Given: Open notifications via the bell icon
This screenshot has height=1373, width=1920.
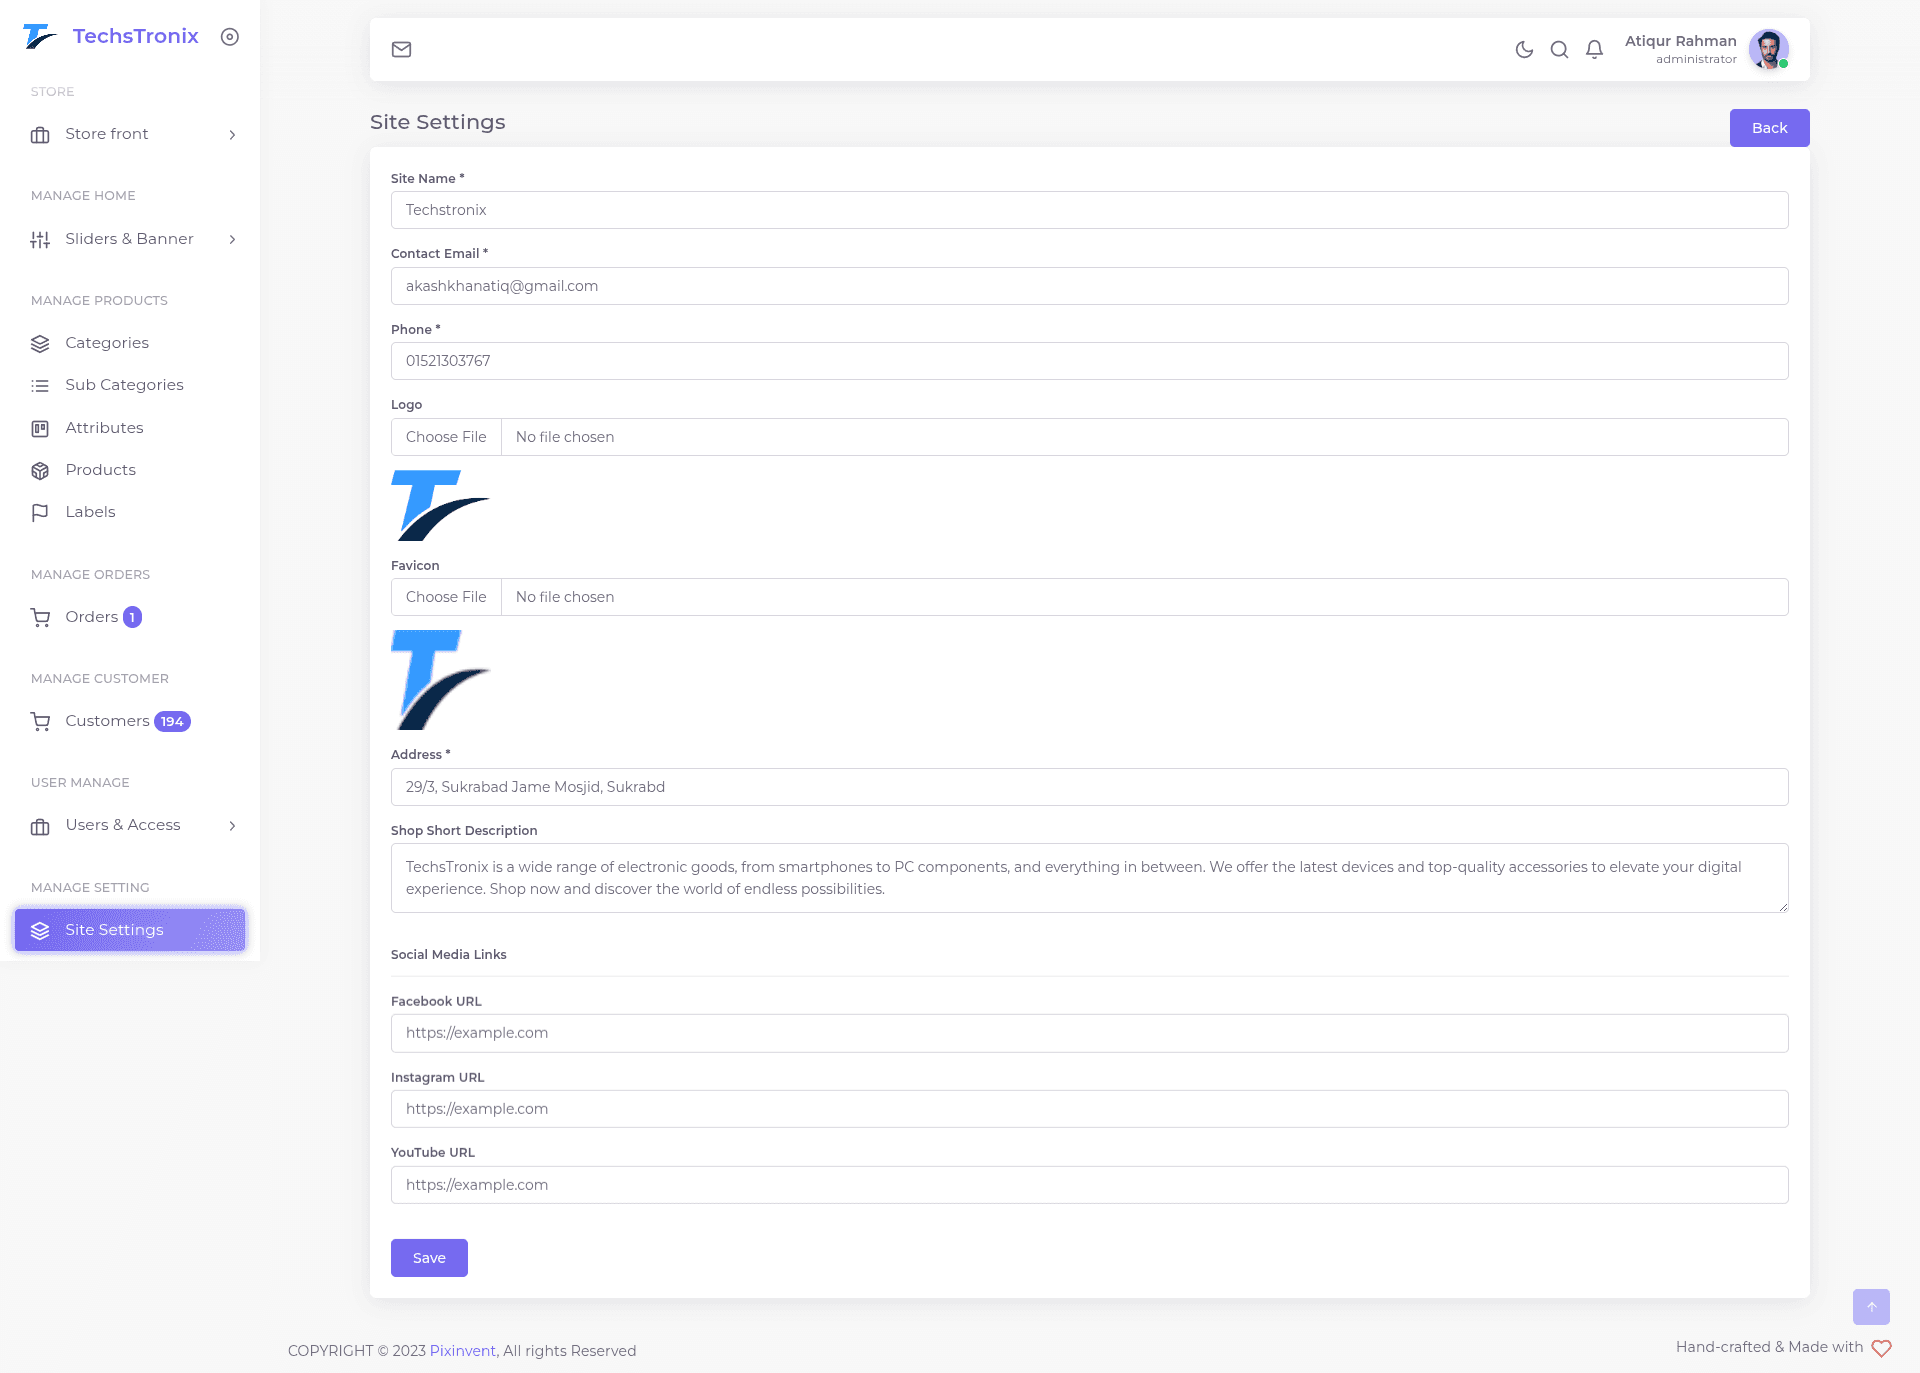Looking at the screenshot, I should [x=1595, y=49].
